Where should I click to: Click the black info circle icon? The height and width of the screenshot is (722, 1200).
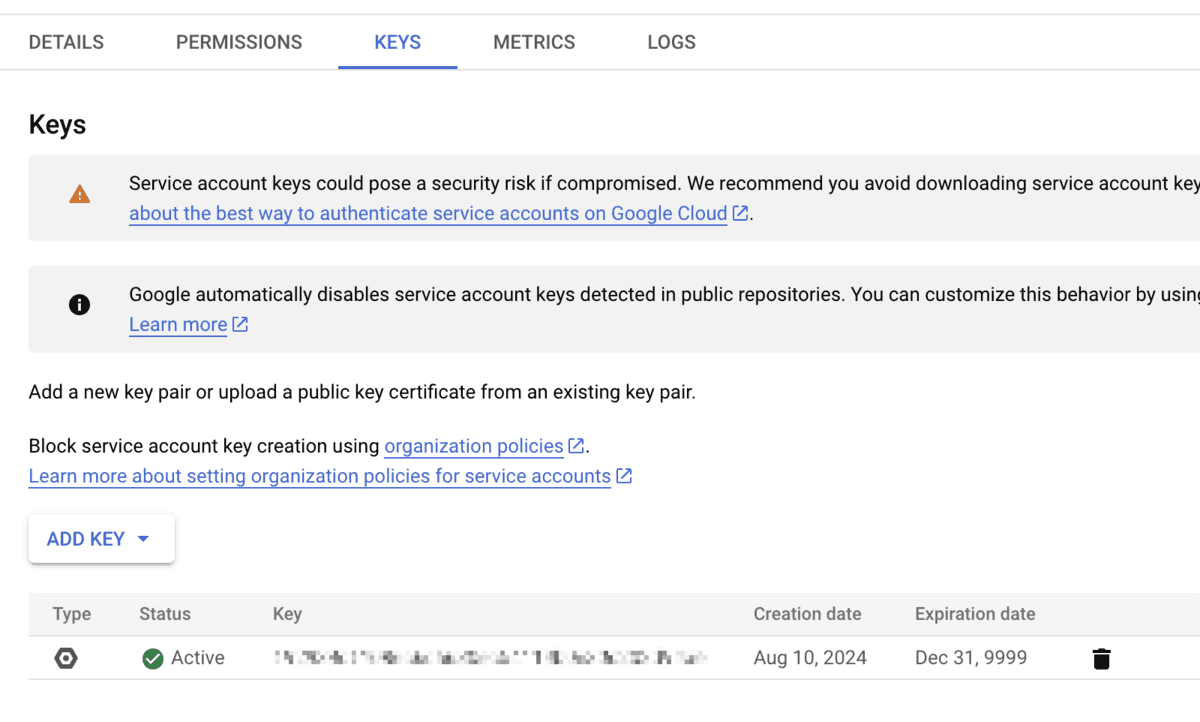point(80,305)
